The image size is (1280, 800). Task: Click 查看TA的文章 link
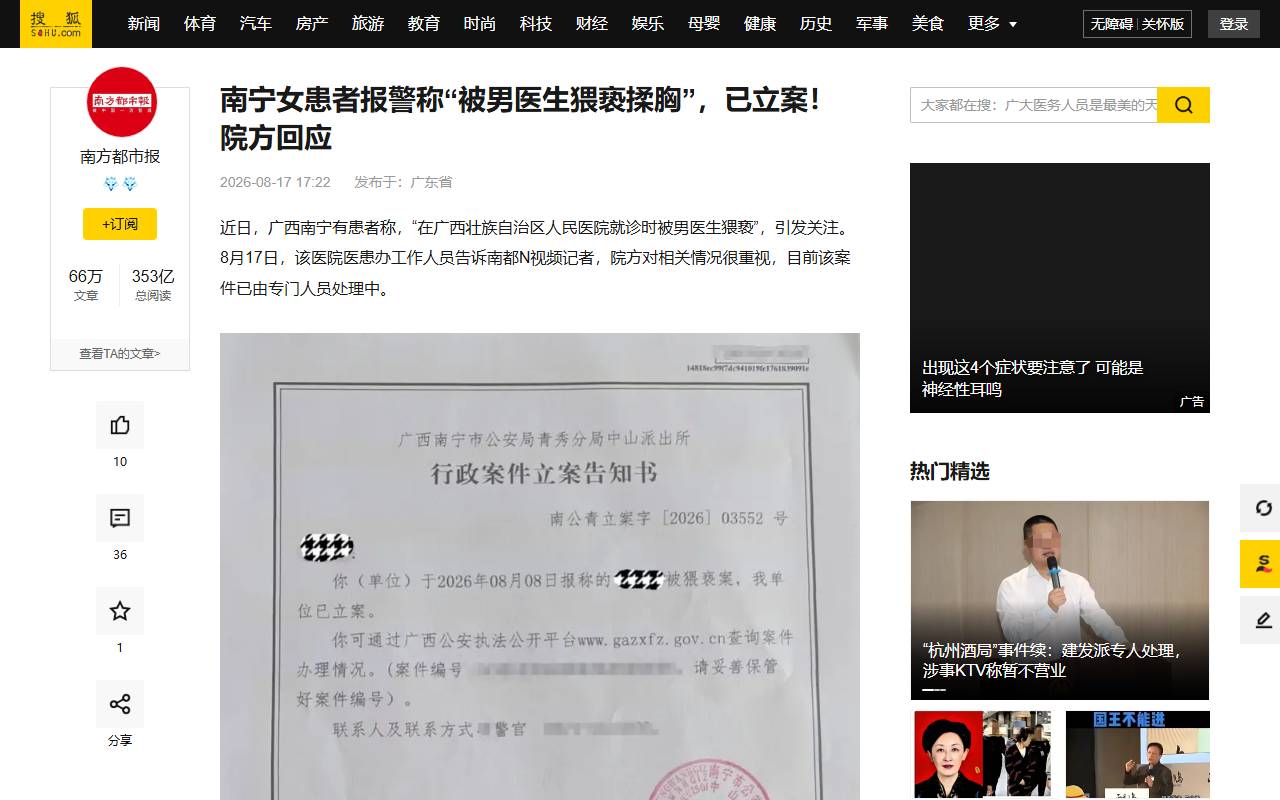pos(120,354)
